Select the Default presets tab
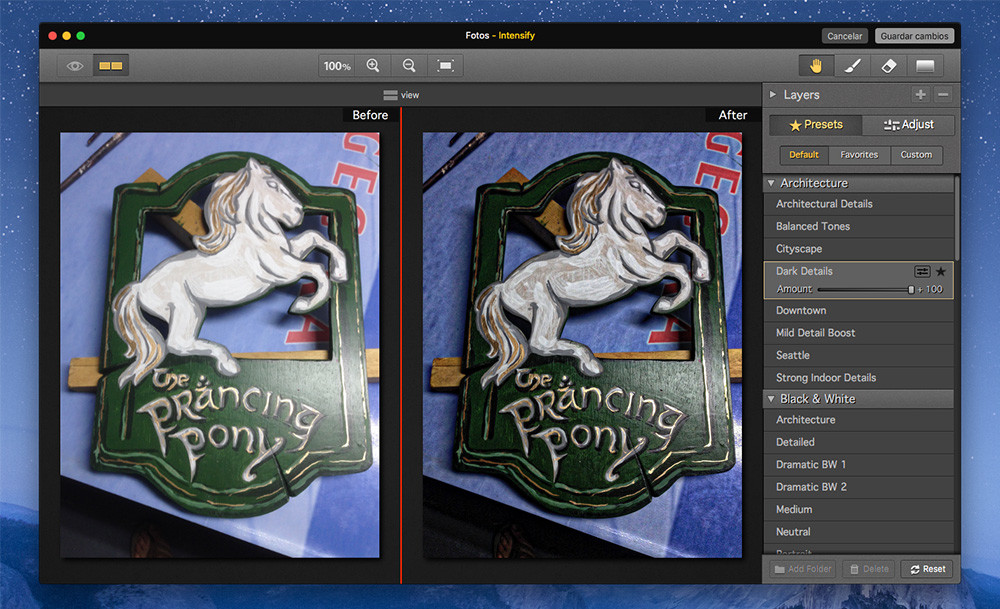 click(x=804, y=155)
